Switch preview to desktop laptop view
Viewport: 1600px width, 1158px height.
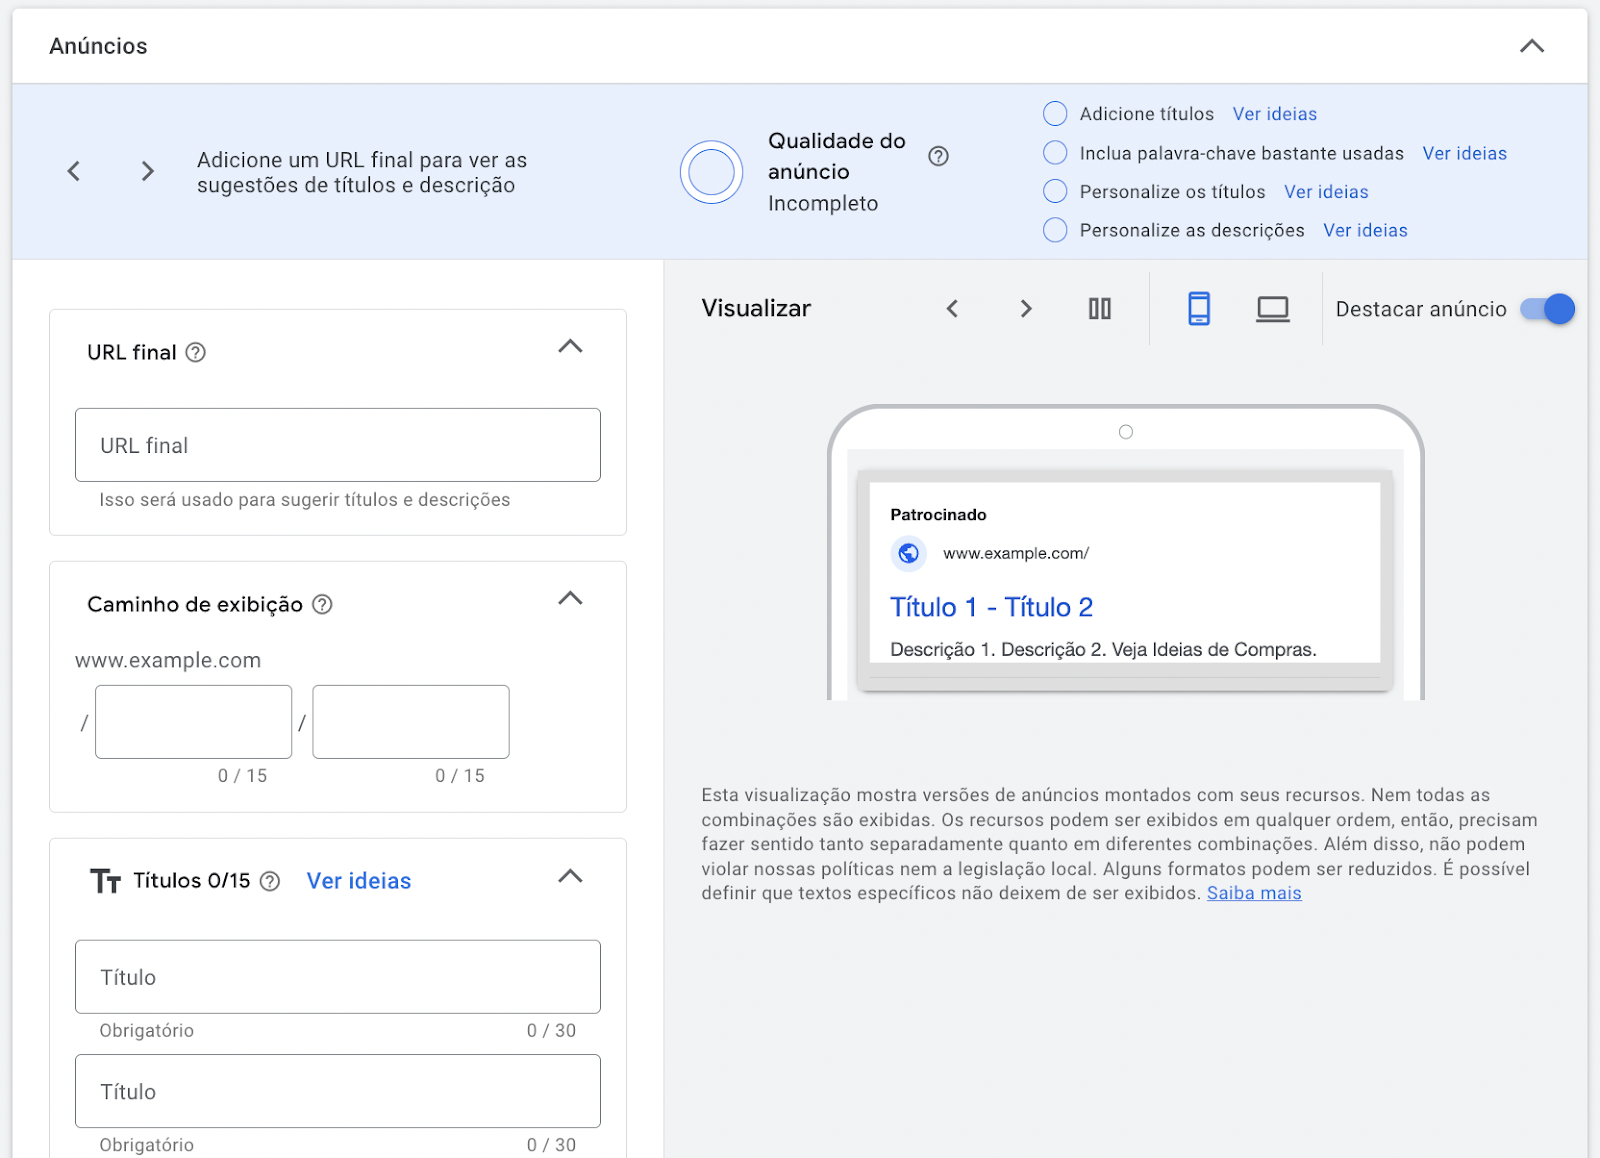[1273, 309]
